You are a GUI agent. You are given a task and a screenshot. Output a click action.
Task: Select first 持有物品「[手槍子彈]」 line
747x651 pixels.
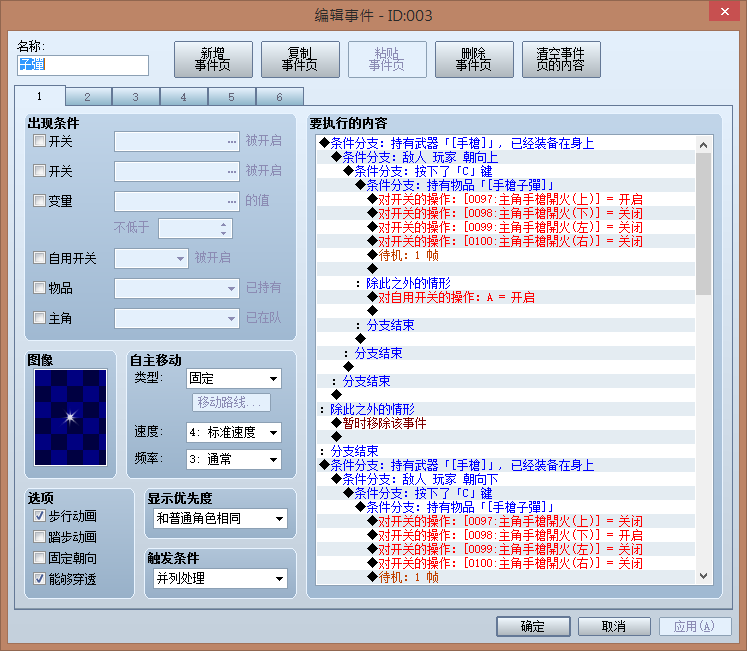click(506, 185)
